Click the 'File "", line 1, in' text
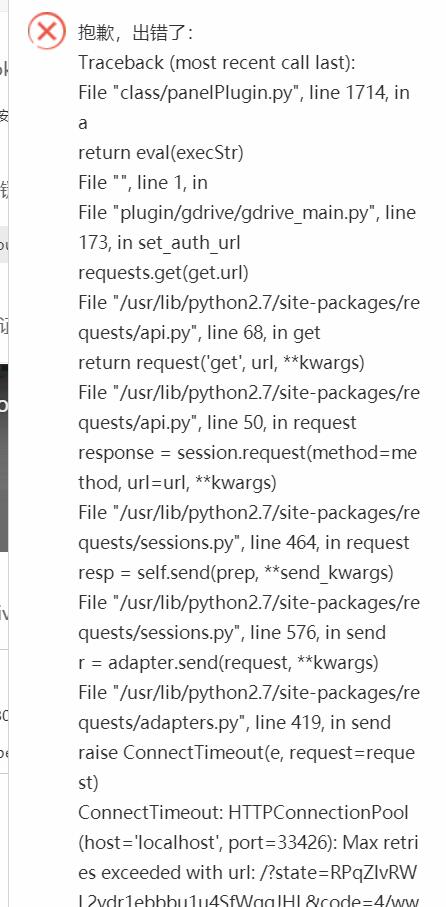The image size is (446, 907). [143, 183]
